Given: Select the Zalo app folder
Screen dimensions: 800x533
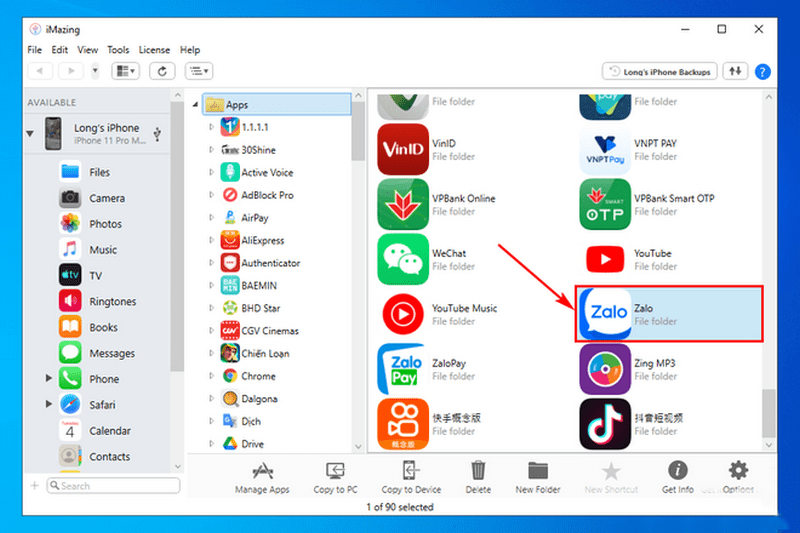Looking at the screenshot, I should pos(669,314).
